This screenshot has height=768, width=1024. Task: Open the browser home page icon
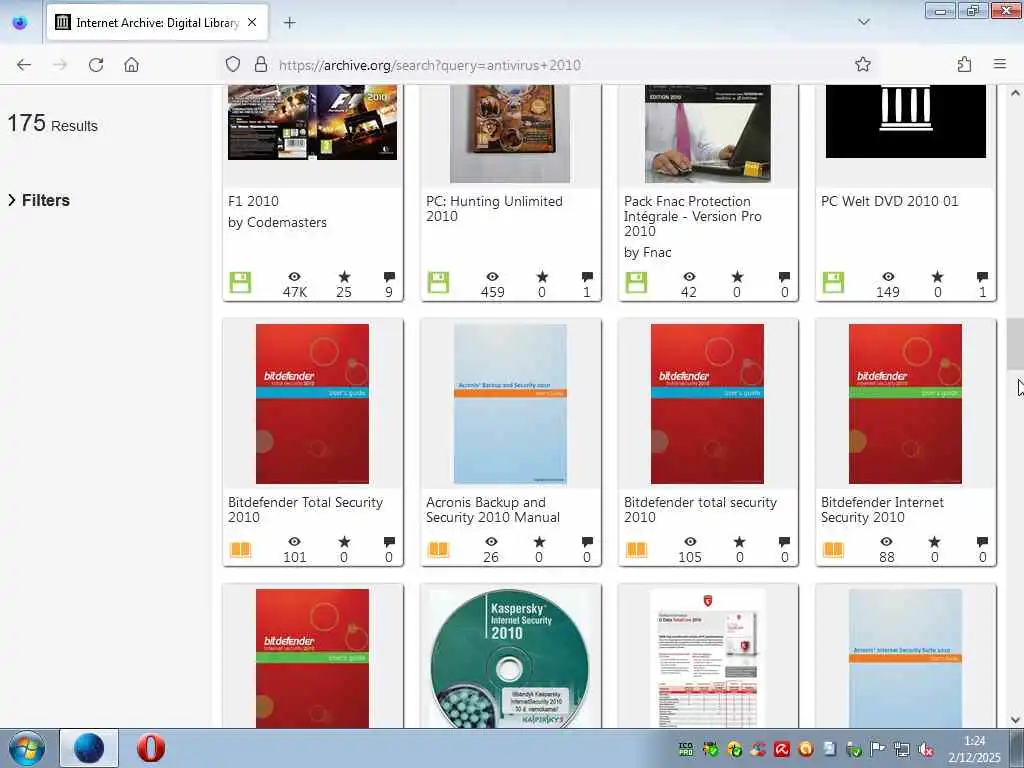pyautogui.click(x=131, y=65)
